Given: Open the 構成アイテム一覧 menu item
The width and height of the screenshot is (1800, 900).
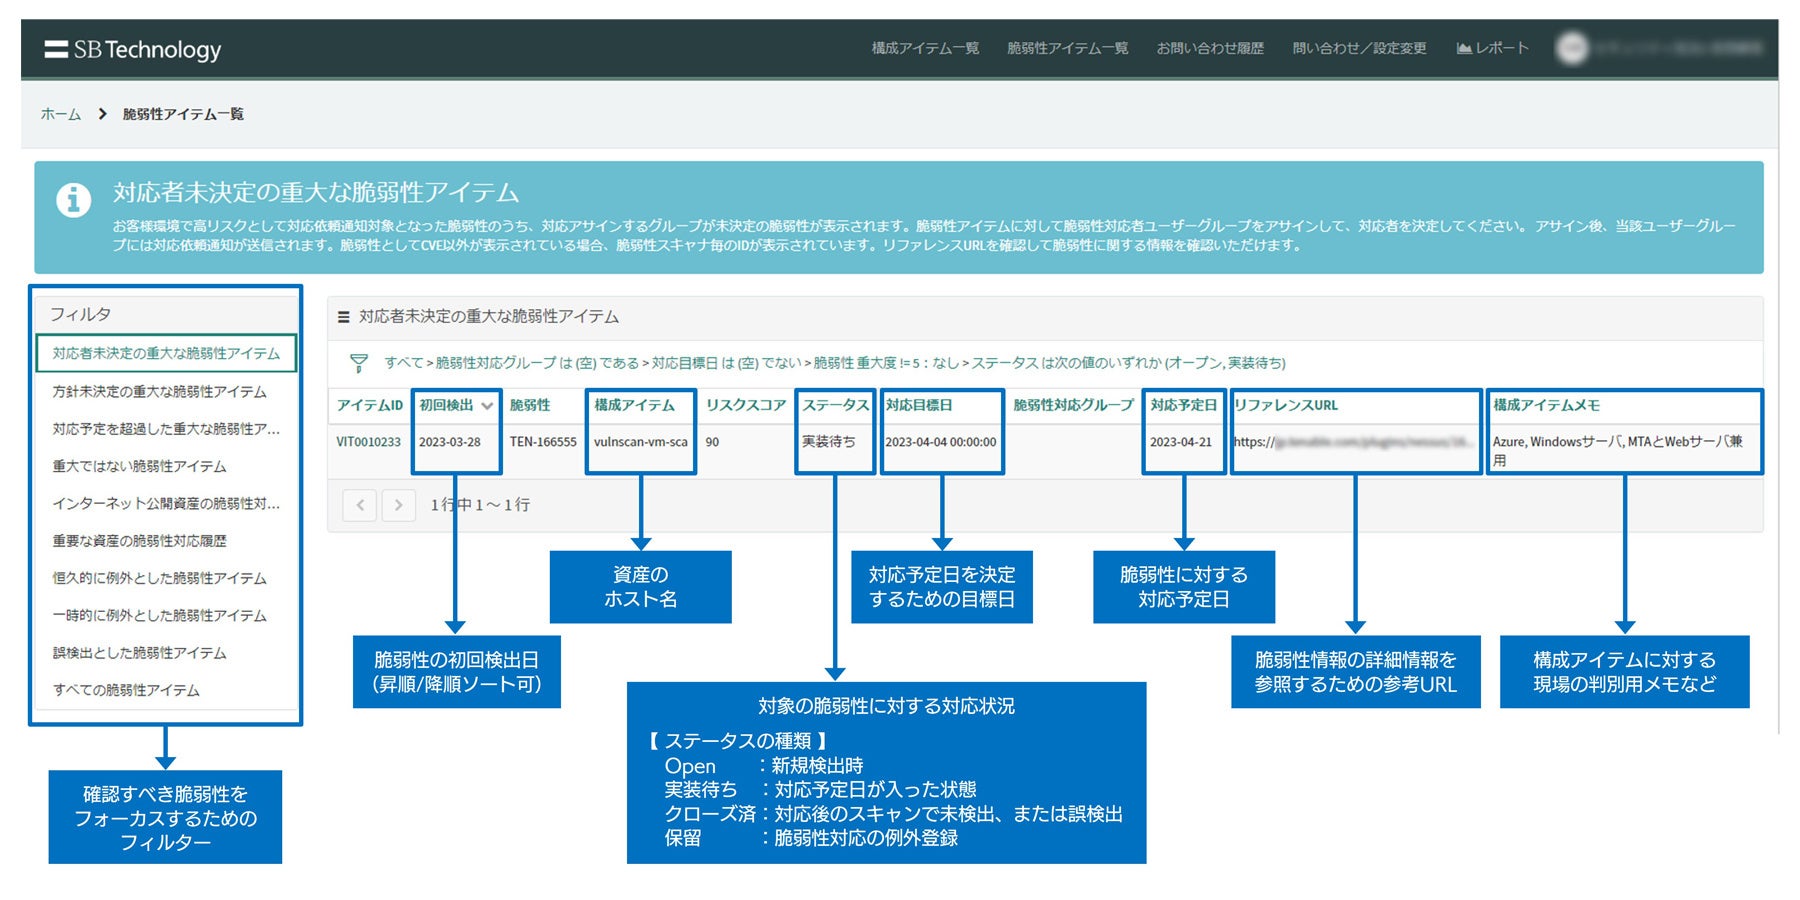Looking at the screenshot, I should 925,47.
